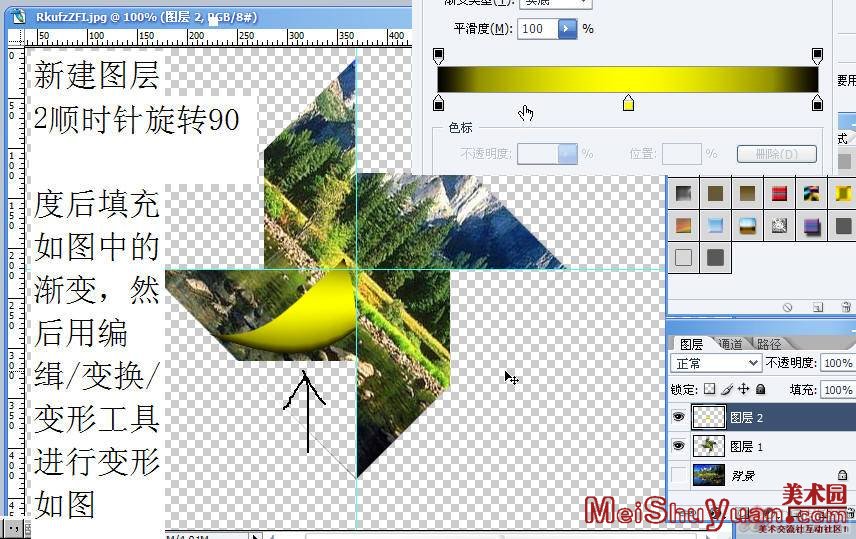Select the left black opacity stop
856x539 pixels.
438,56
